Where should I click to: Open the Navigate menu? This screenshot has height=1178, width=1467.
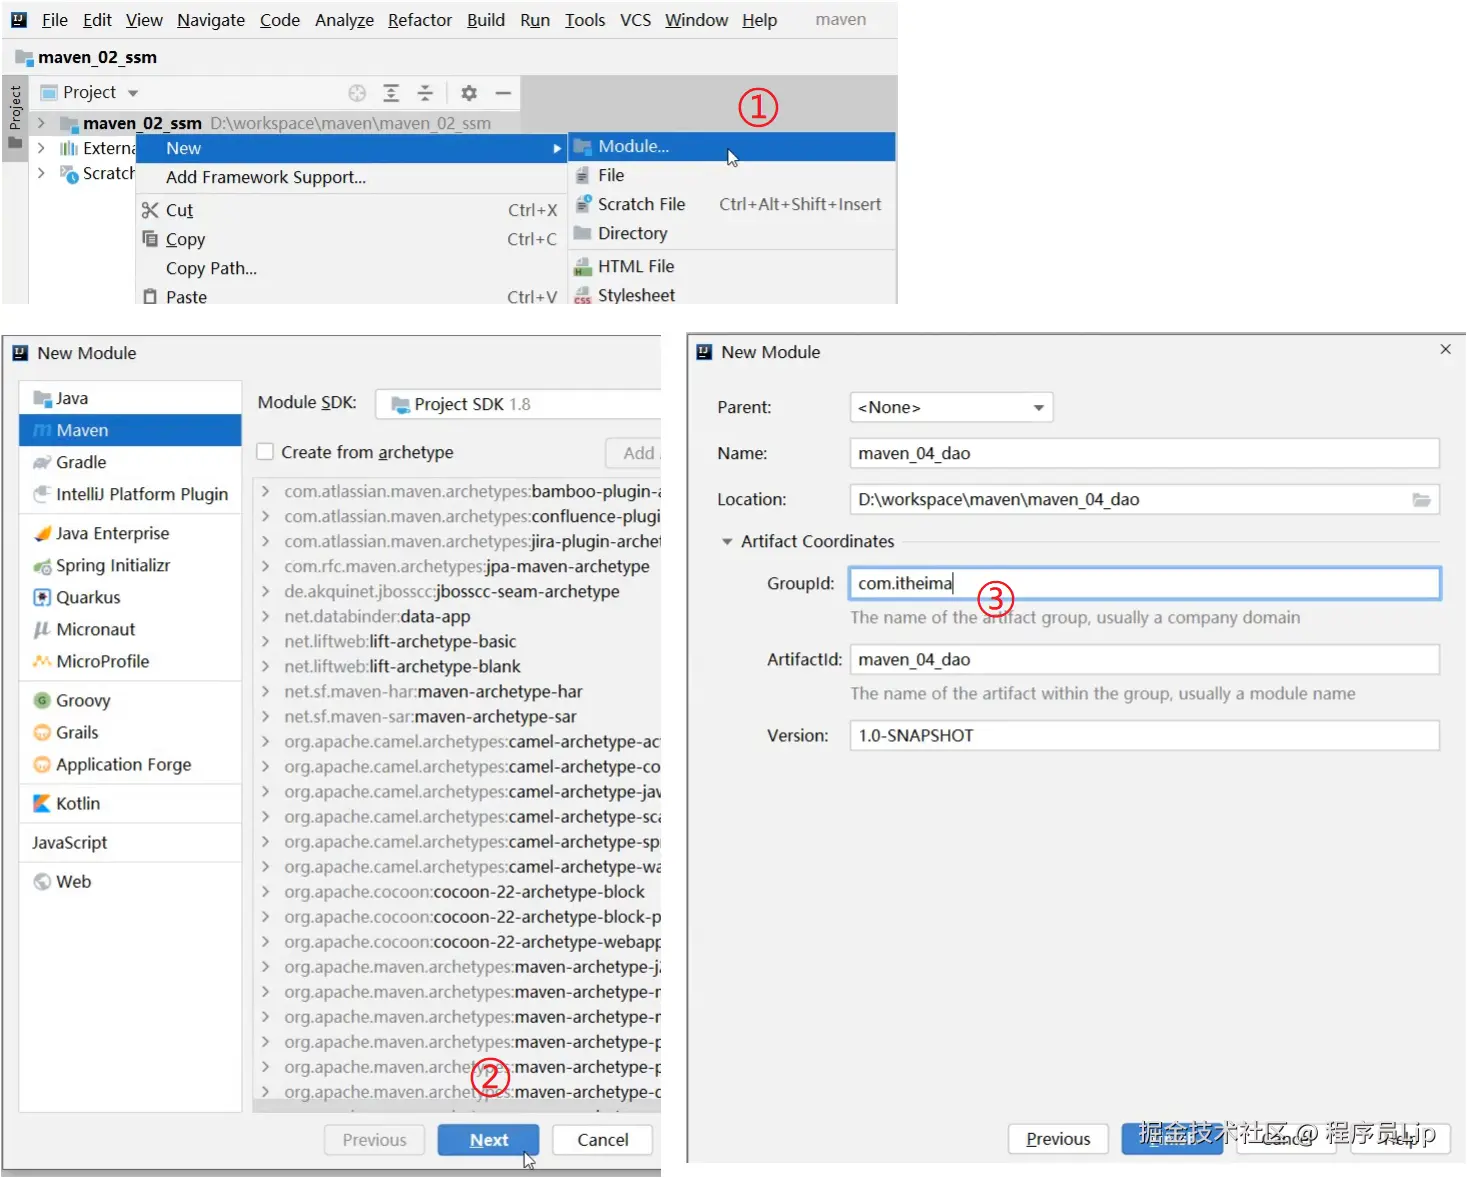211,20
